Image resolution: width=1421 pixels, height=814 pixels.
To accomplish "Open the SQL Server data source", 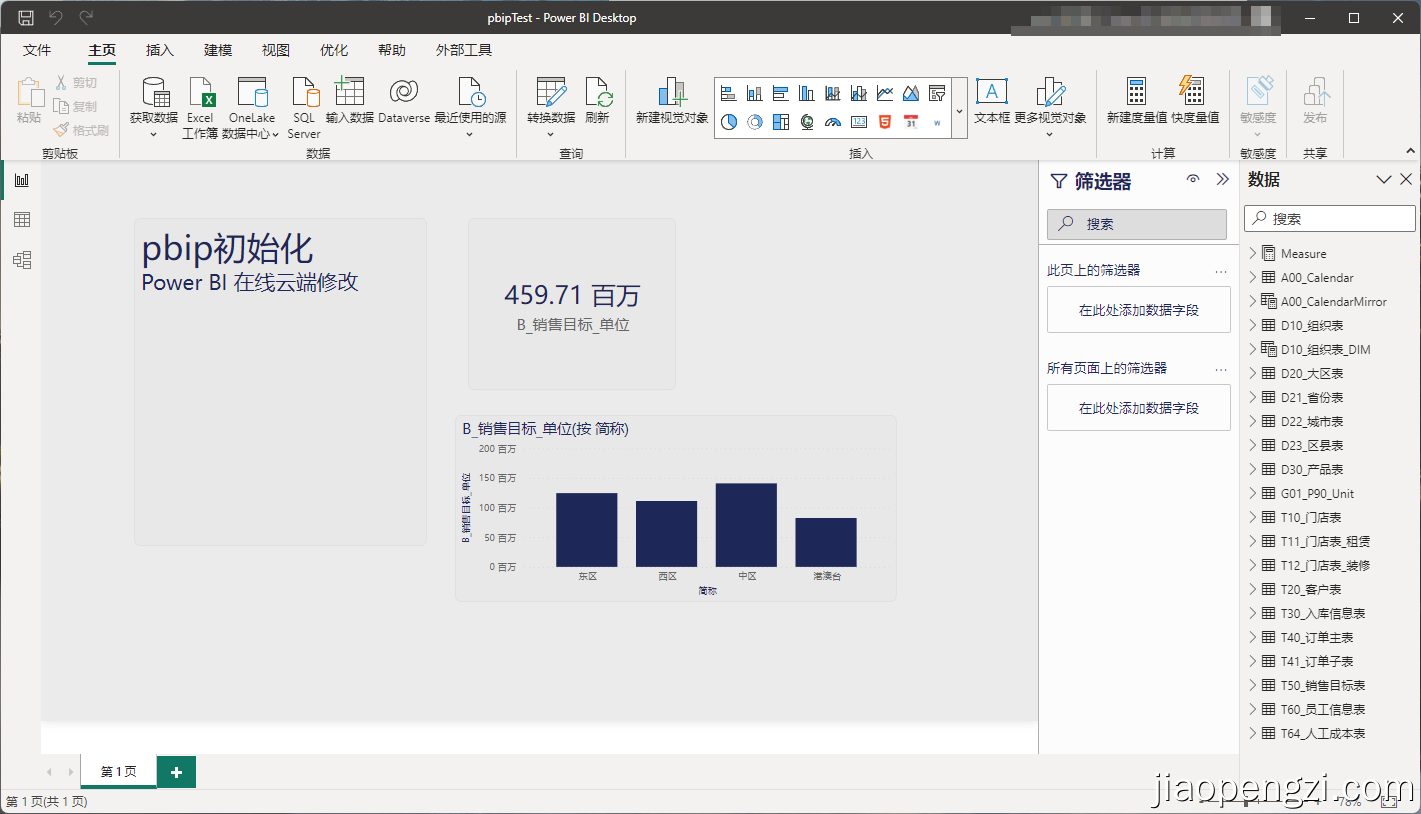I will tap(304, 108).
